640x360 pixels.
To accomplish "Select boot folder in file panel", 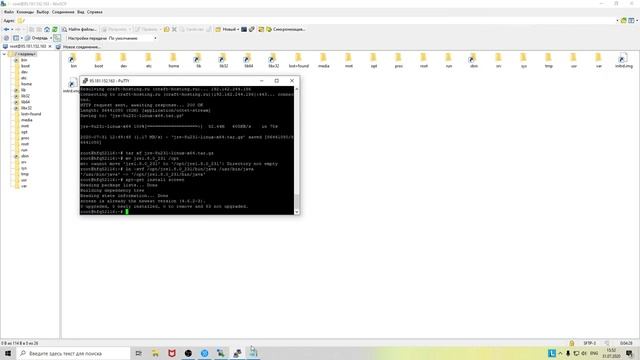I will [98, 60].
